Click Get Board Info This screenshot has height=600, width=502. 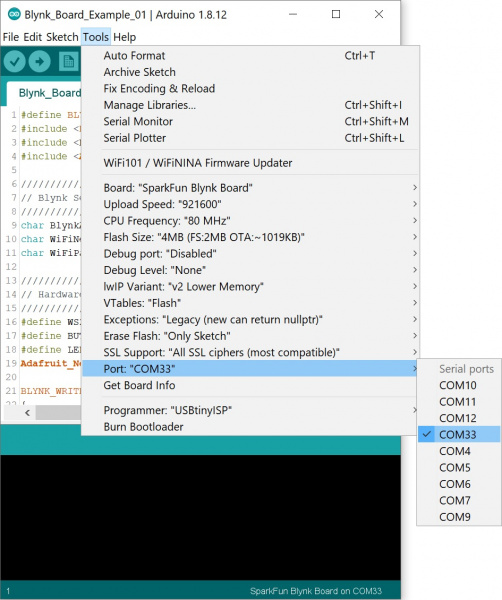point(251,385)
